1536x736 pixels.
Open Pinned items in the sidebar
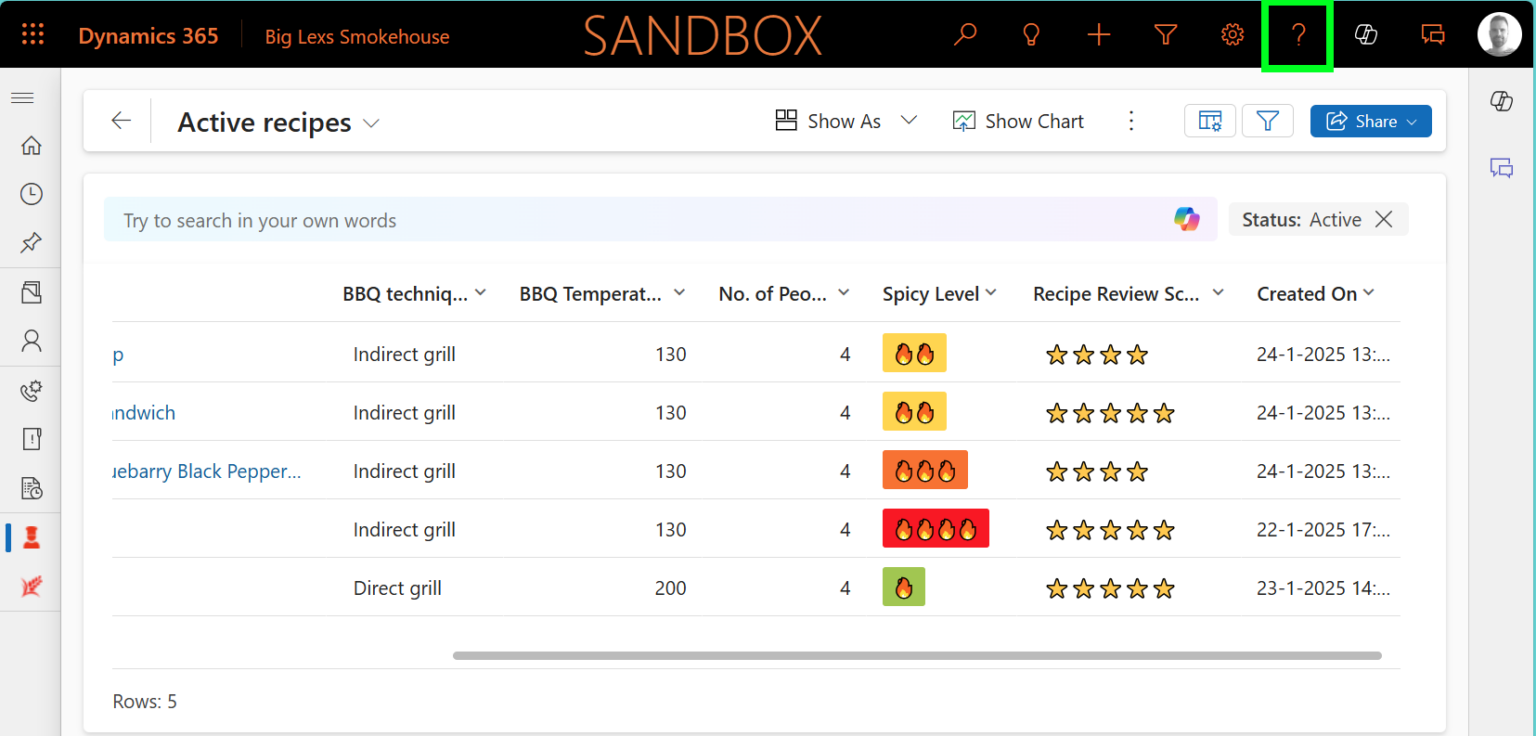(x=31, y=242)
